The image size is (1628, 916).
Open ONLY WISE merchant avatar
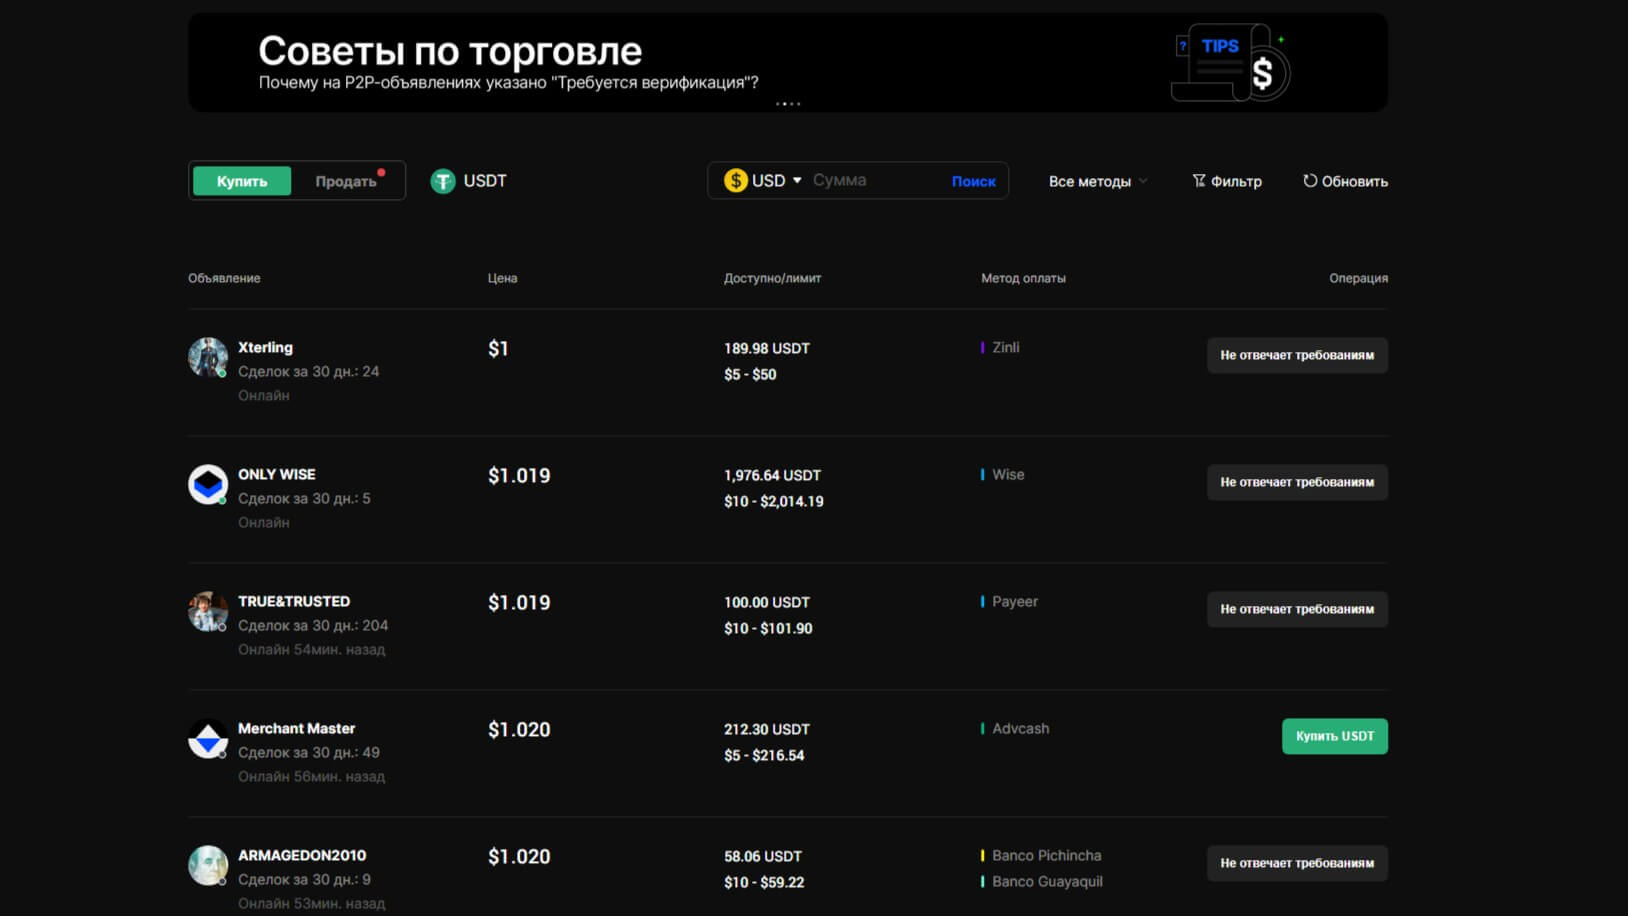[x=208, y=484]
